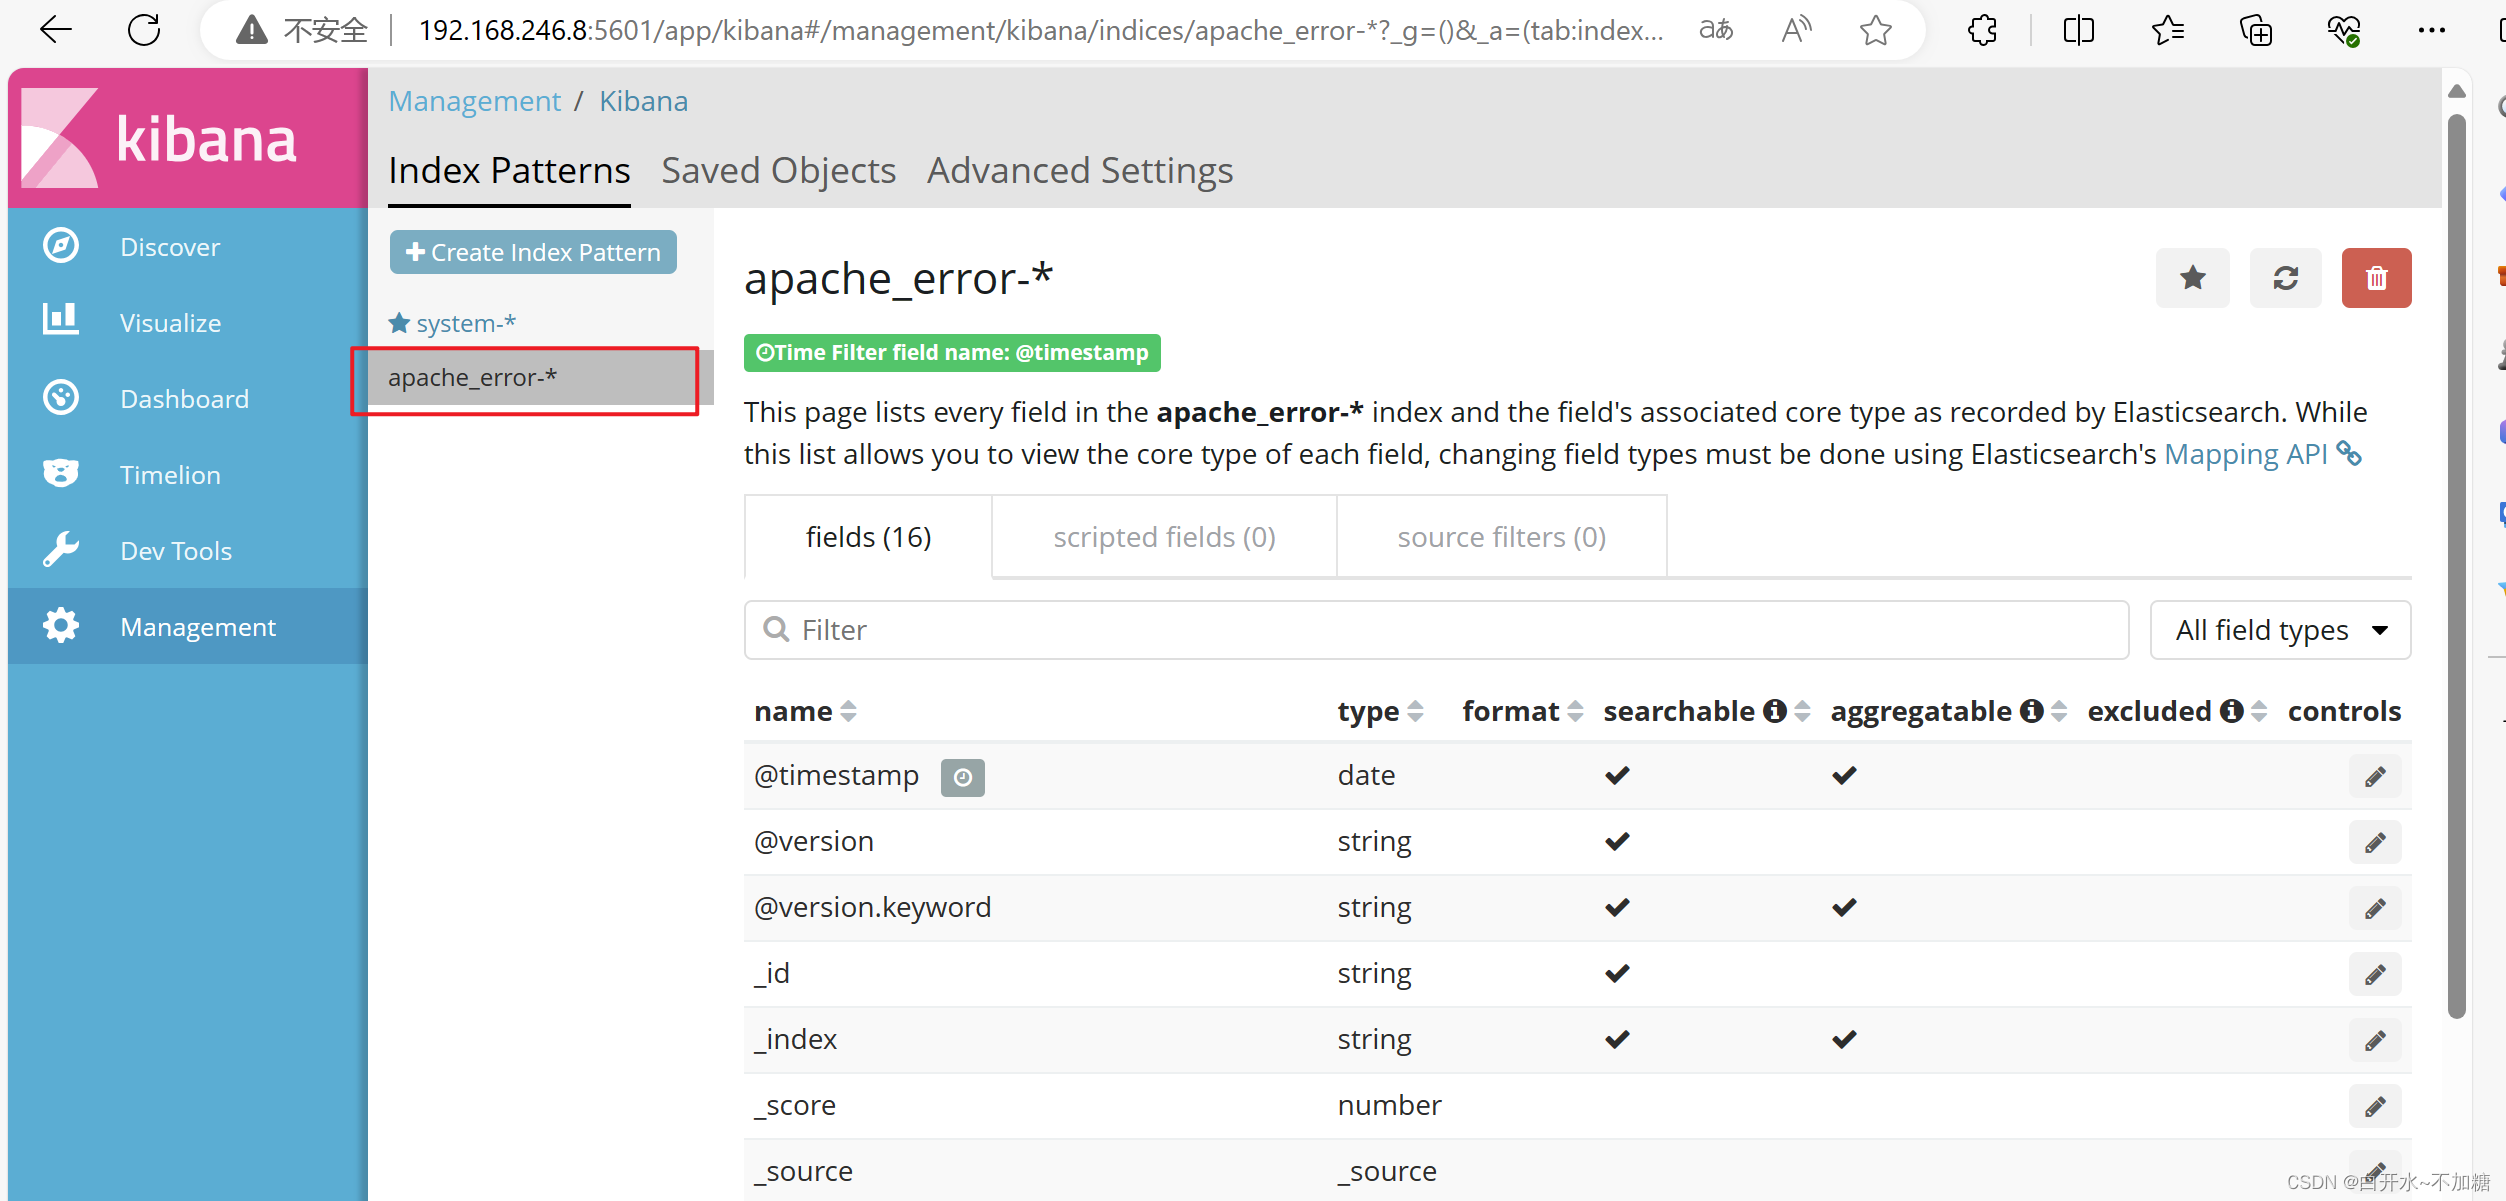Image resolution: width=2506 pixels, height=1201 pixels.
Task: Click the @timestamp clock badge
Action: pyautogui.click(x=962, y=777)
